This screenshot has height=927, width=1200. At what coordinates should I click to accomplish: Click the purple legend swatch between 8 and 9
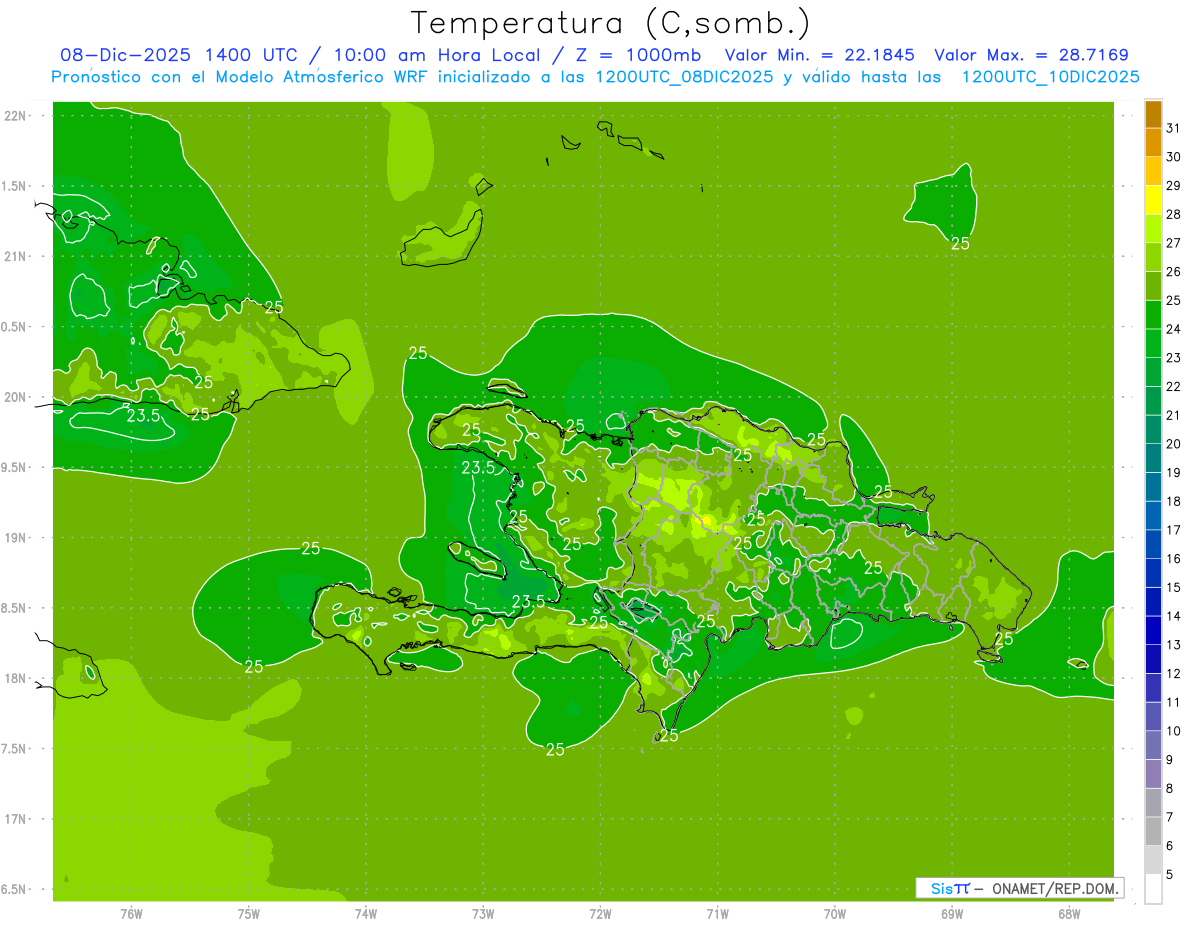point(1153,774)
